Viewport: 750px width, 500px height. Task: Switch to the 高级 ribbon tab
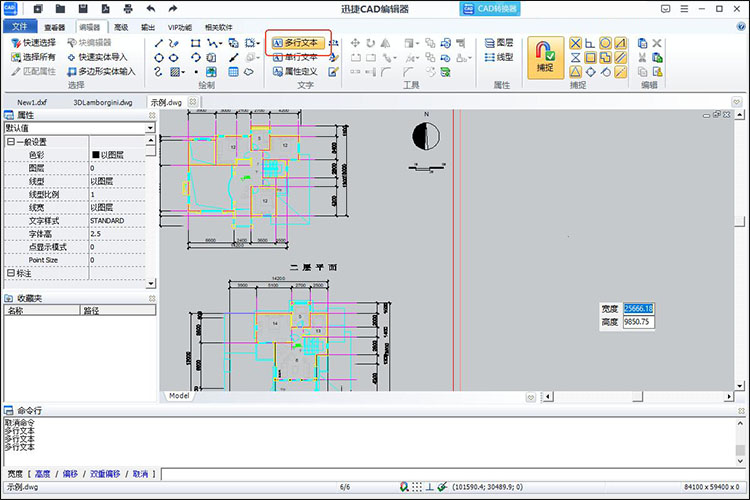point(121,27)
